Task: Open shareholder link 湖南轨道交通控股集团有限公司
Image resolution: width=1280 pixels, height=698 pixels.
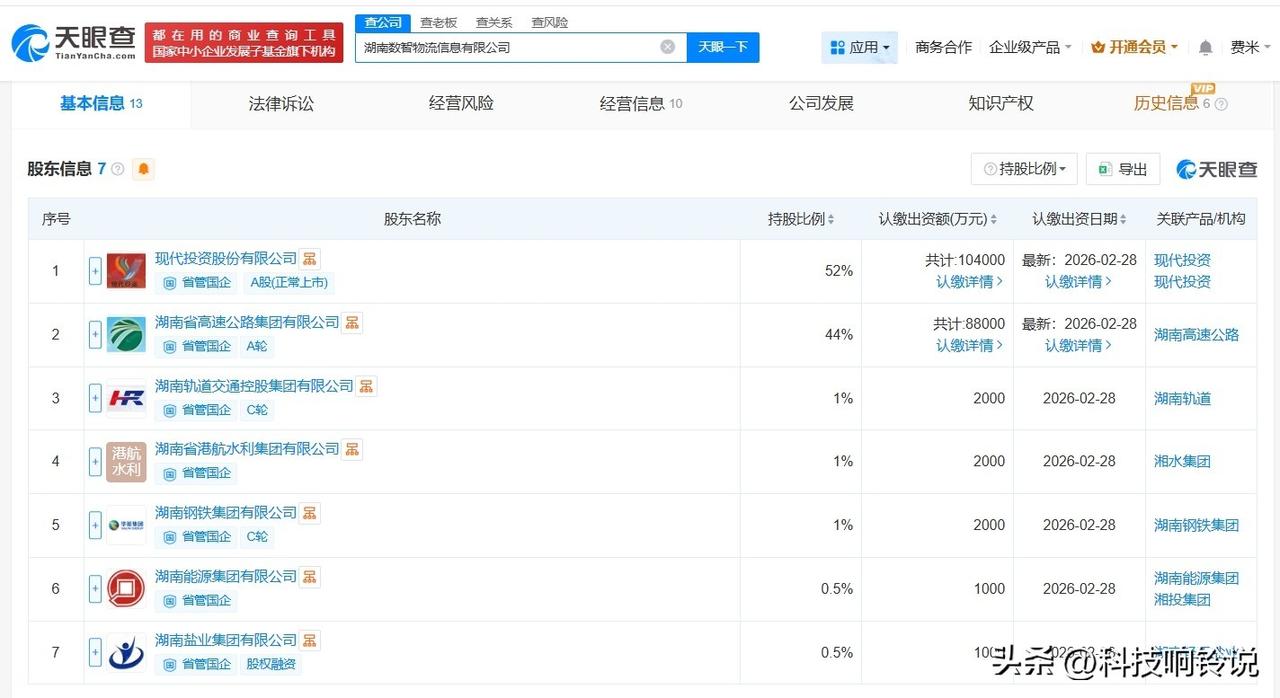Action: click(x=254, y=386)
